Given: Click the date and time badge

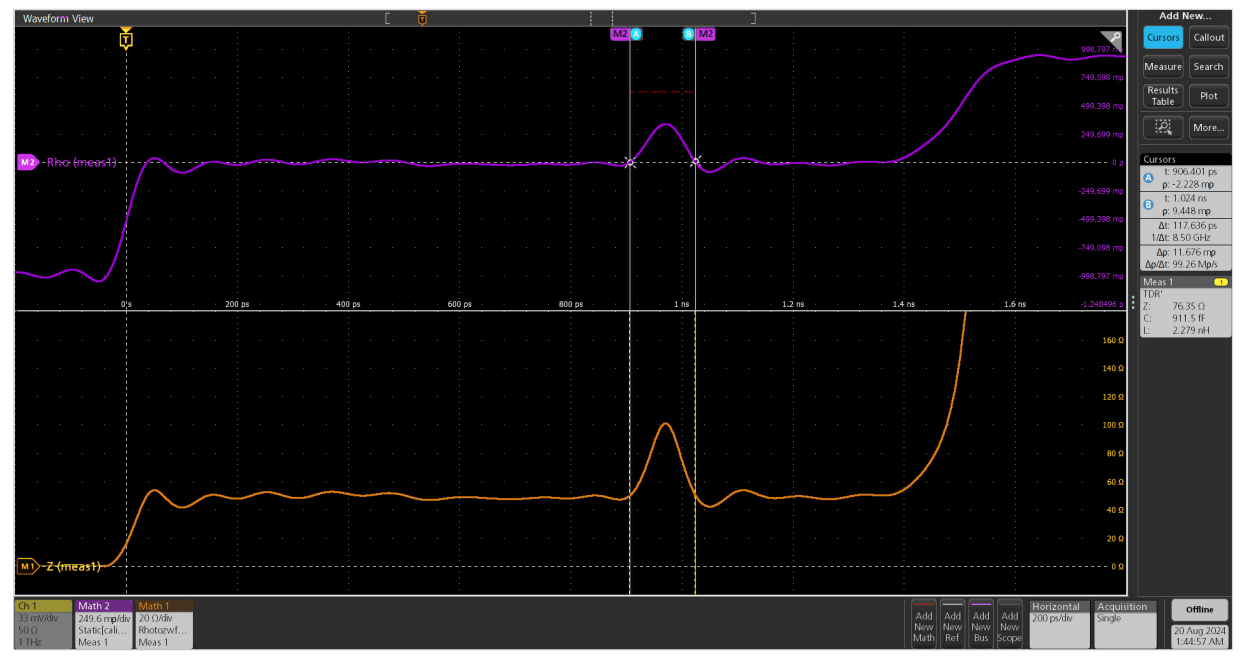Looking at the screenshot, I should pos(1200,635).
